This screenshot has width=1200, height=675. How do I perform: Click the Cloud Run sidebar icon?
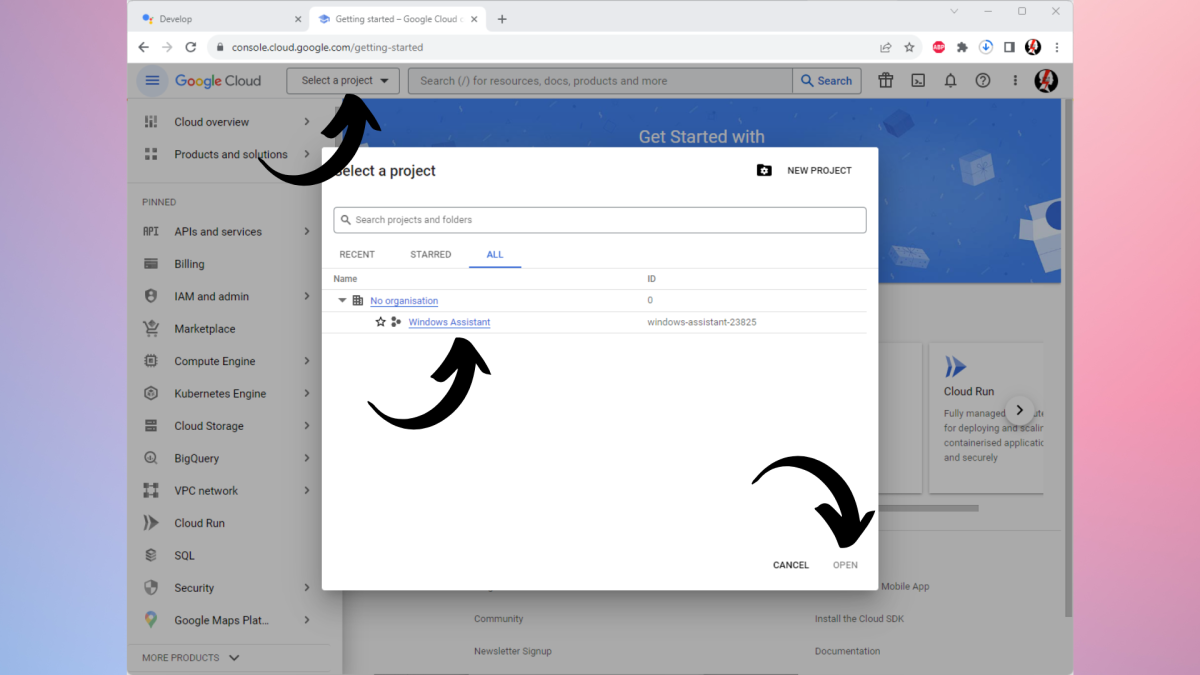151,523
